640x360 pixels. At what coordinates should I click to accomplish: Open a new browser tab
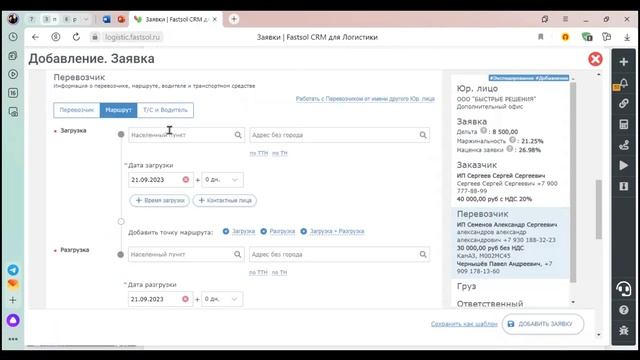pyautogui.click(x=234, y=19)
